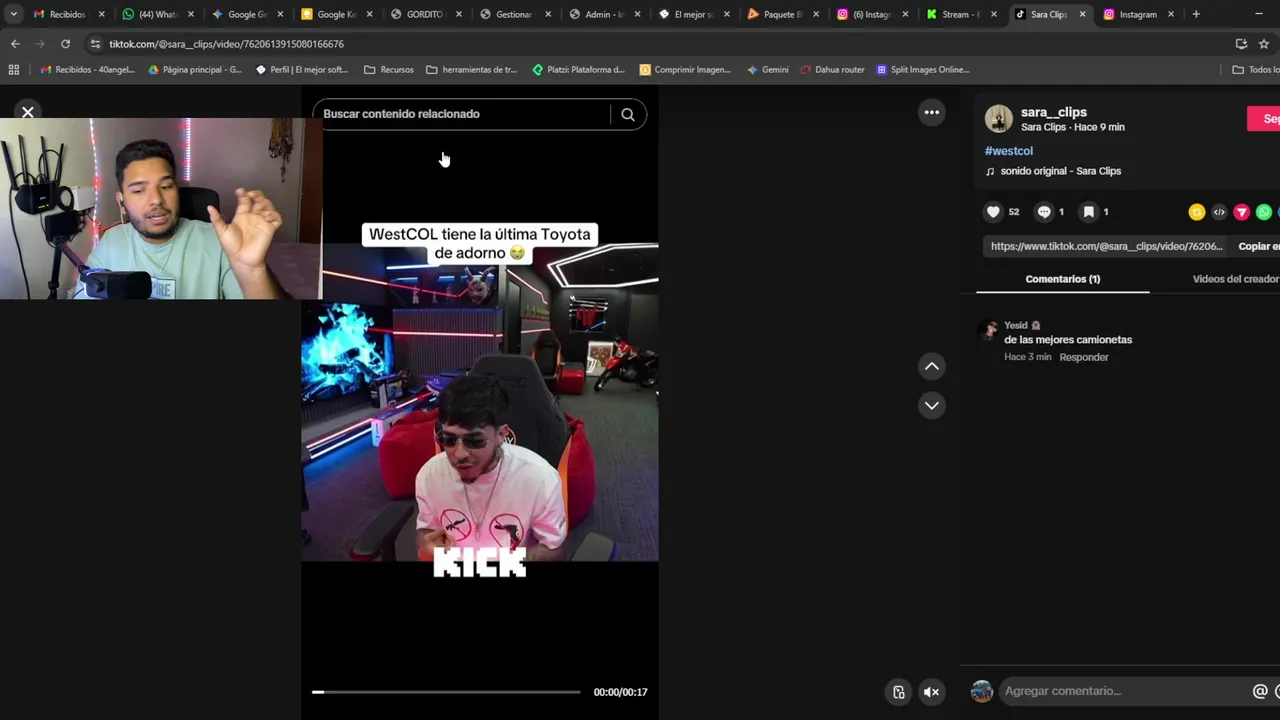Click the search magnifier icon beside Buscar contenido
1280x720 pixels.
click(x=628, y=114)
